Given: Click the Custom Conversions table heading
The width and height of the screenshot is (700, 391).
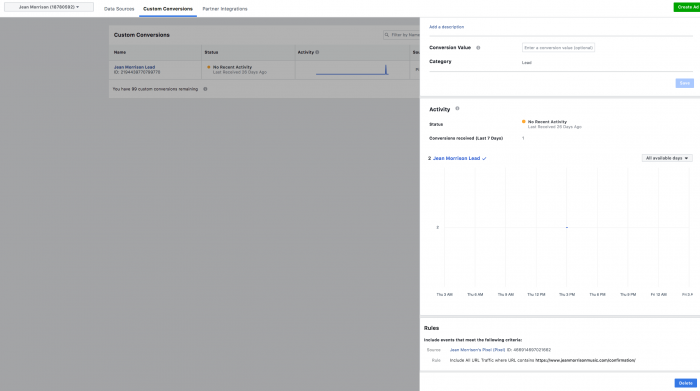Looking at the screenshot, I should [142, 35].
